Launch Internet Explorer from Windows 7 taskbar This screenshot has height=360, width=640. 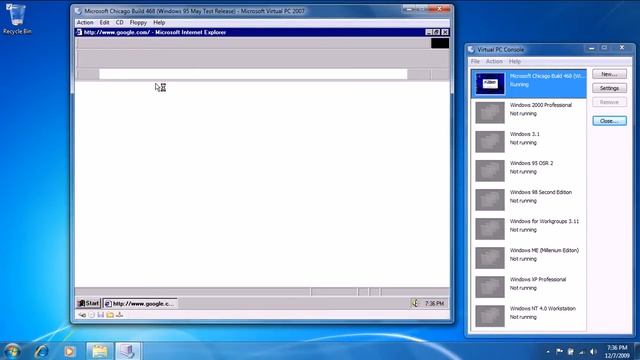click(42, 351)
